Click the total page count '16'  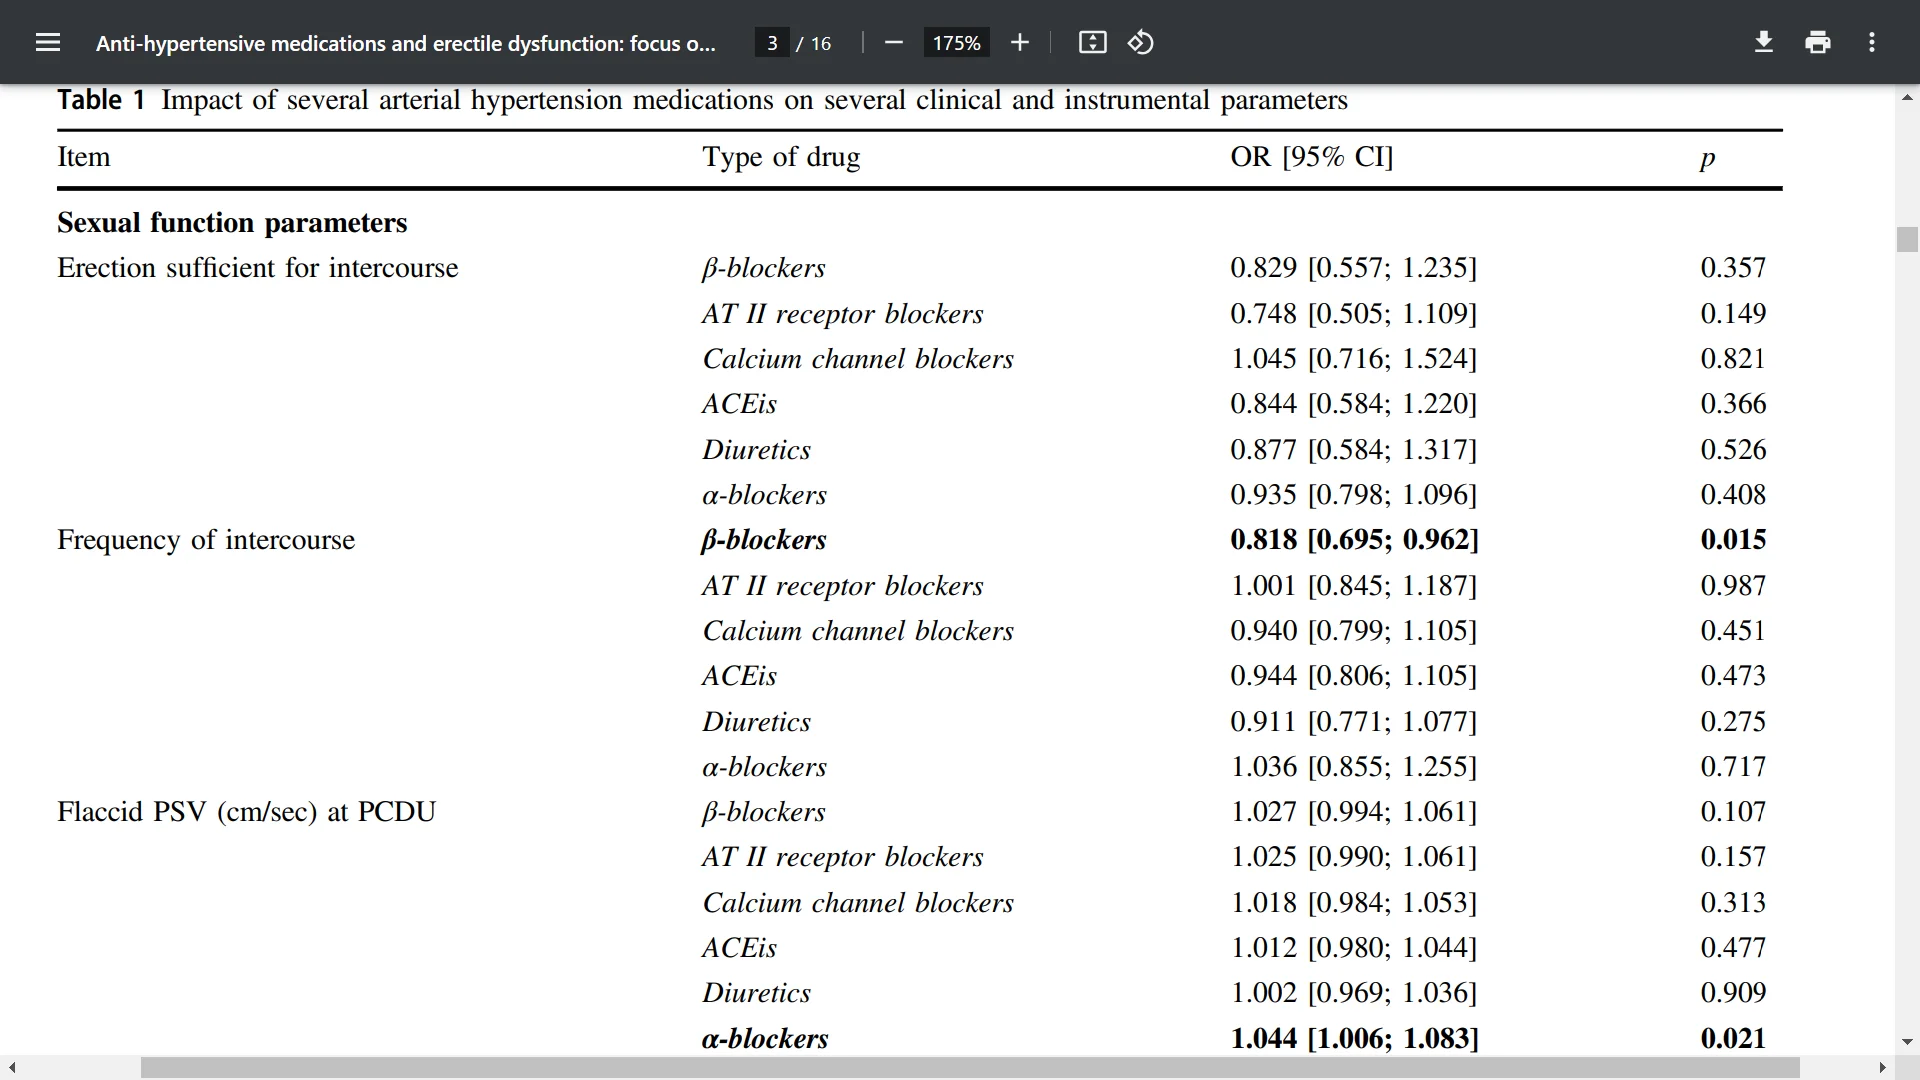pos(821,43)
